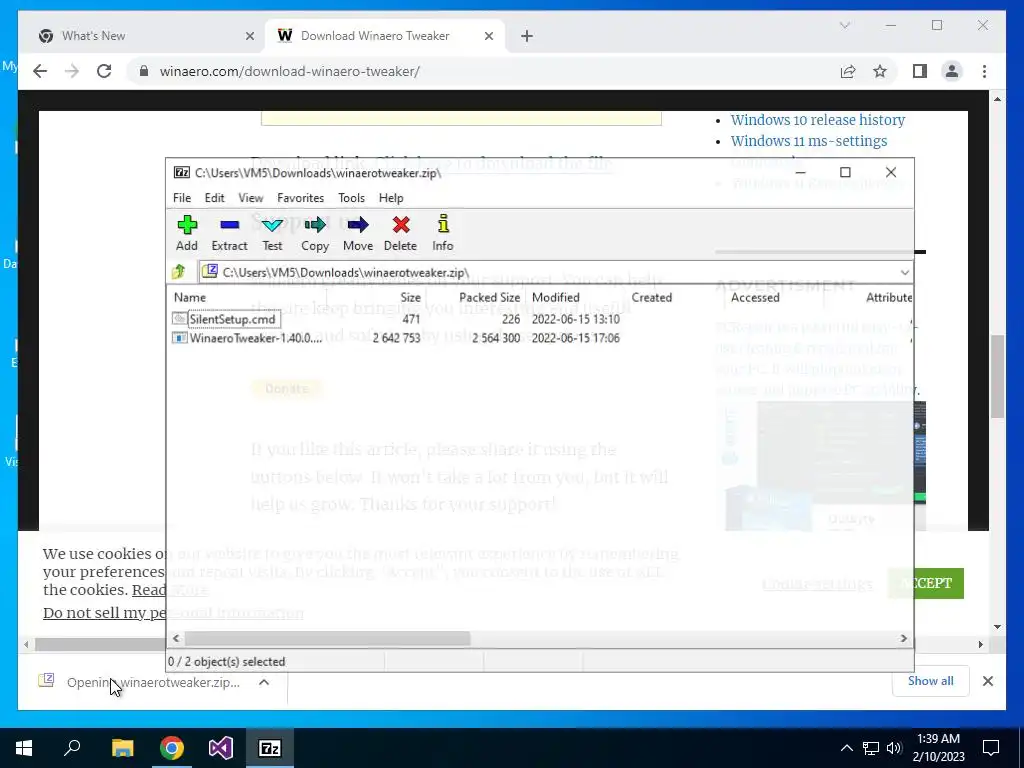
Task: Reload the Chrome page
Action: pyautogui.click(x=104, y=71)
